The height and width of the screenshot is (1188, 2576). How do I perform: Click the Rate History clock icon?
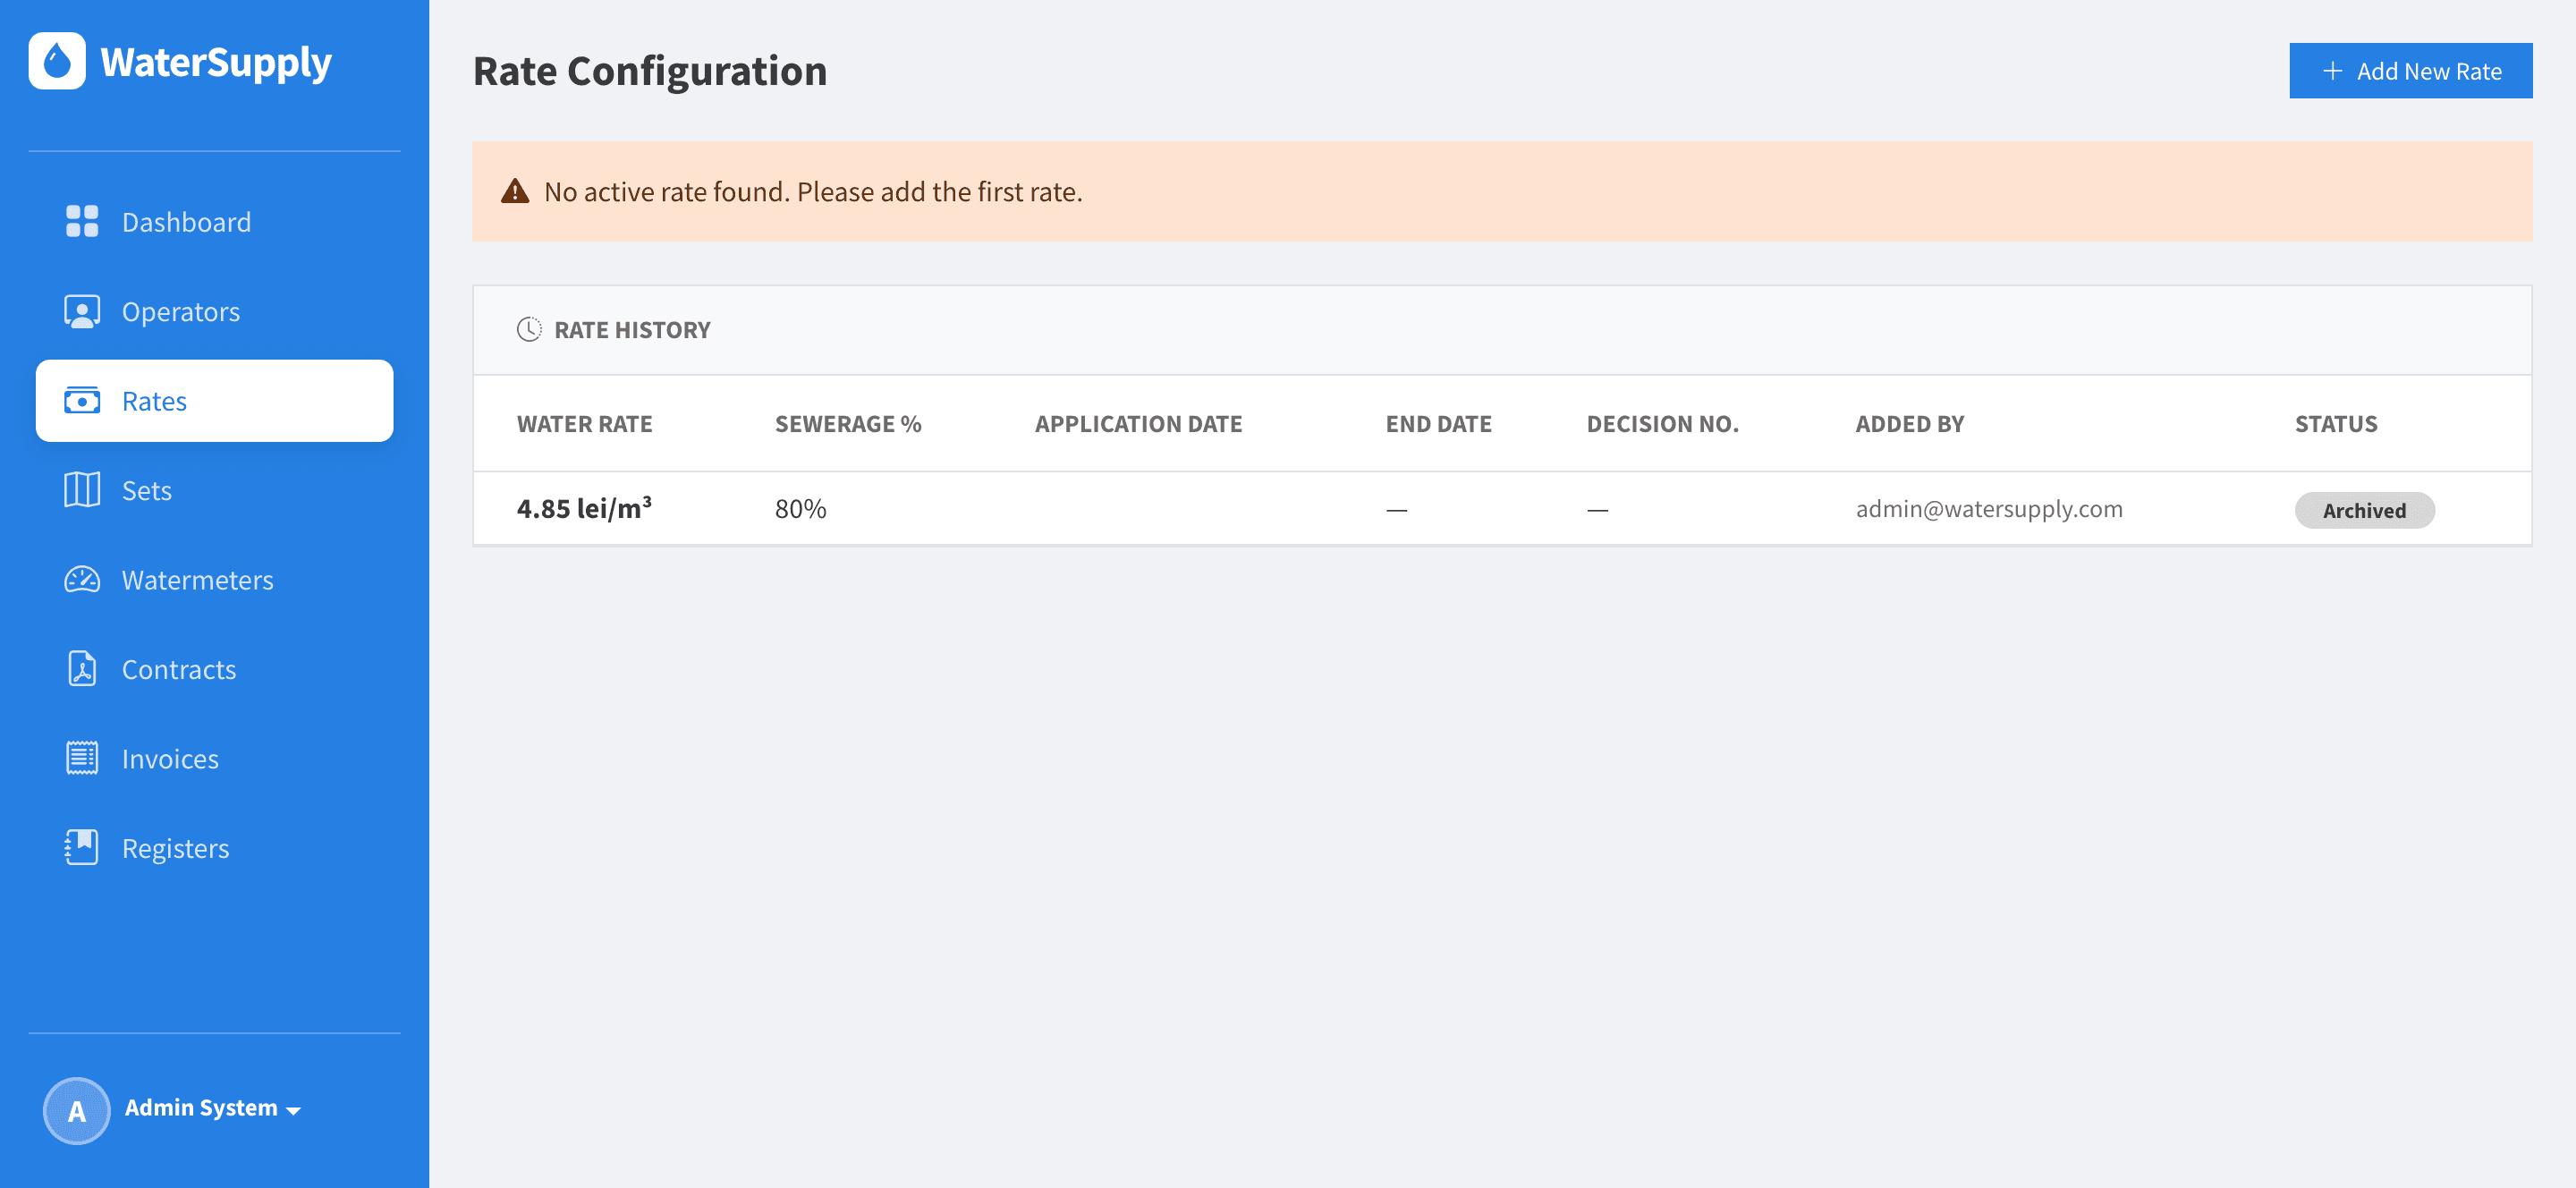(529, 329)
